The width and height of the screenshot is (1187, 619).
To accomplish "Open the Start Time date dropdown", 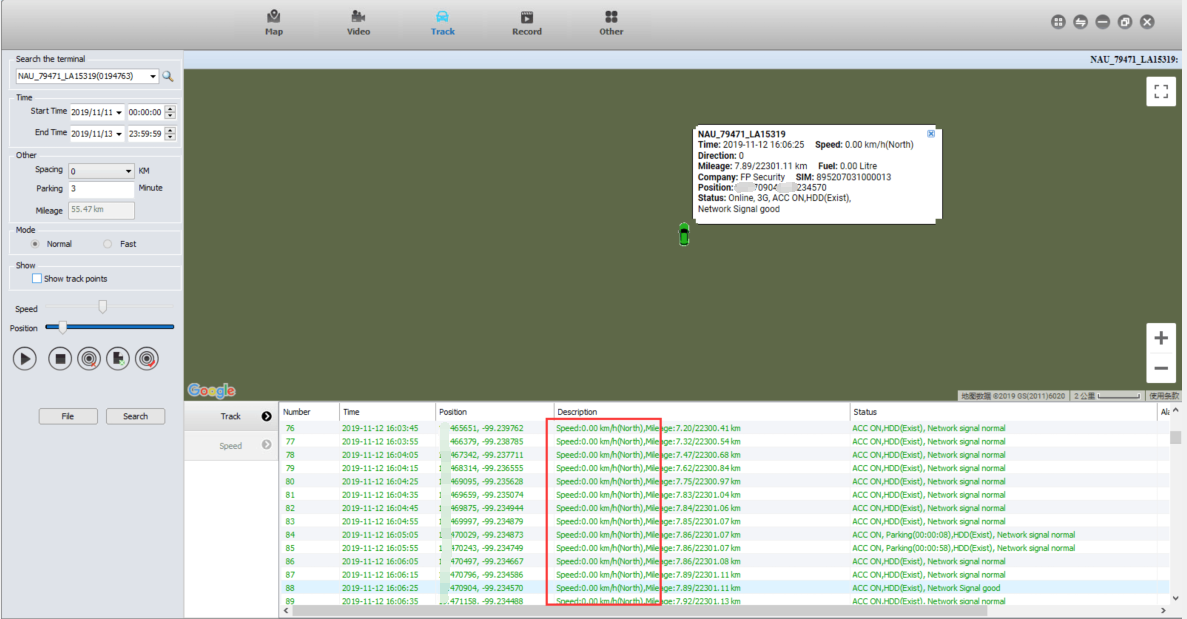I will 119,113.
